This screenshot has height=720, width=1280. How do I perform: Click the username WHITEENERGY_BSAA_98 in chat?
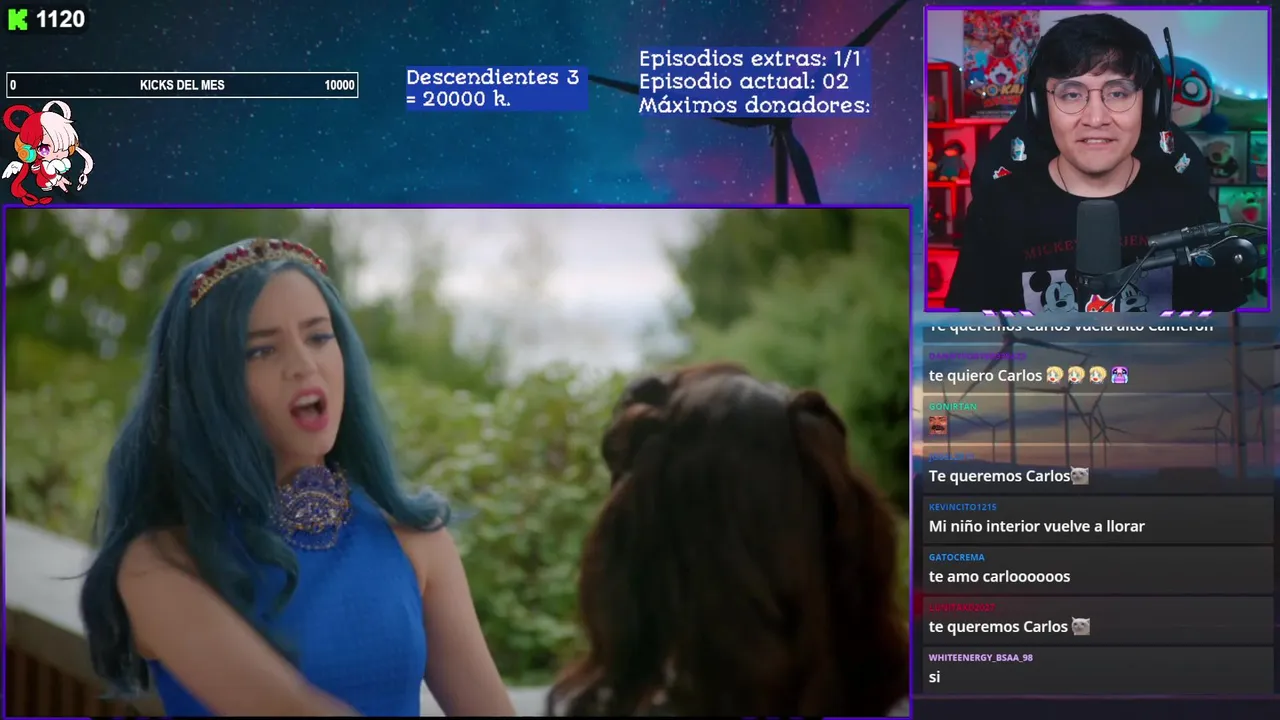tap(980, 658)
